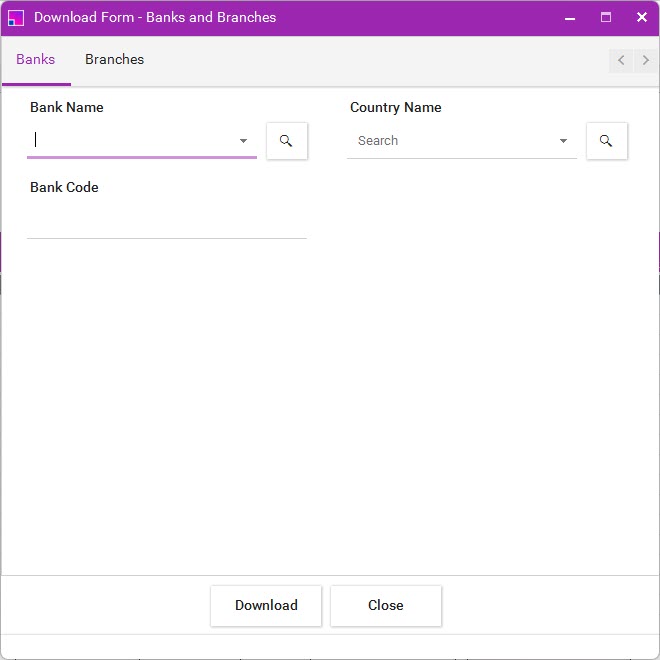The width and height of the screenshot is (660, 660).
Task: Switch to the Banks tab
Action: [x=36, y=60]
